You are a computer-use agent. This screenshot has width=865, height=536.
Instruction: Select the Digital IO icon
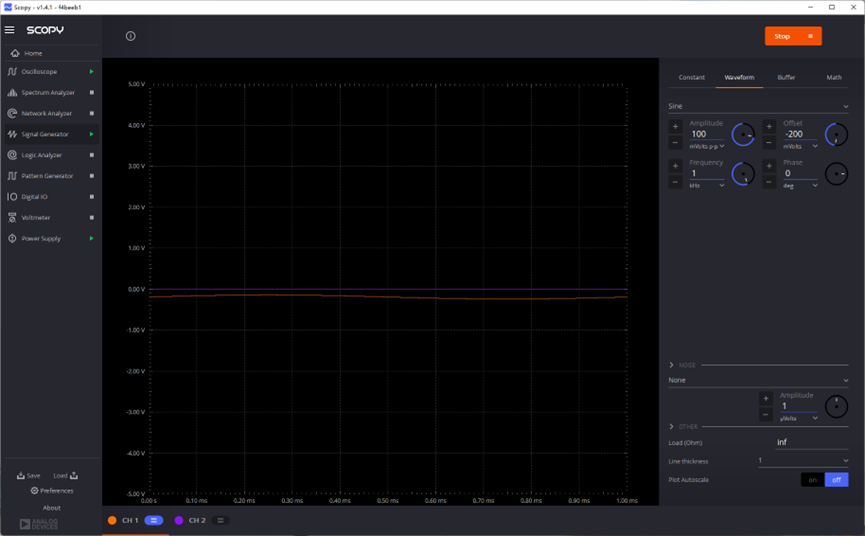[x=12, y=196]
